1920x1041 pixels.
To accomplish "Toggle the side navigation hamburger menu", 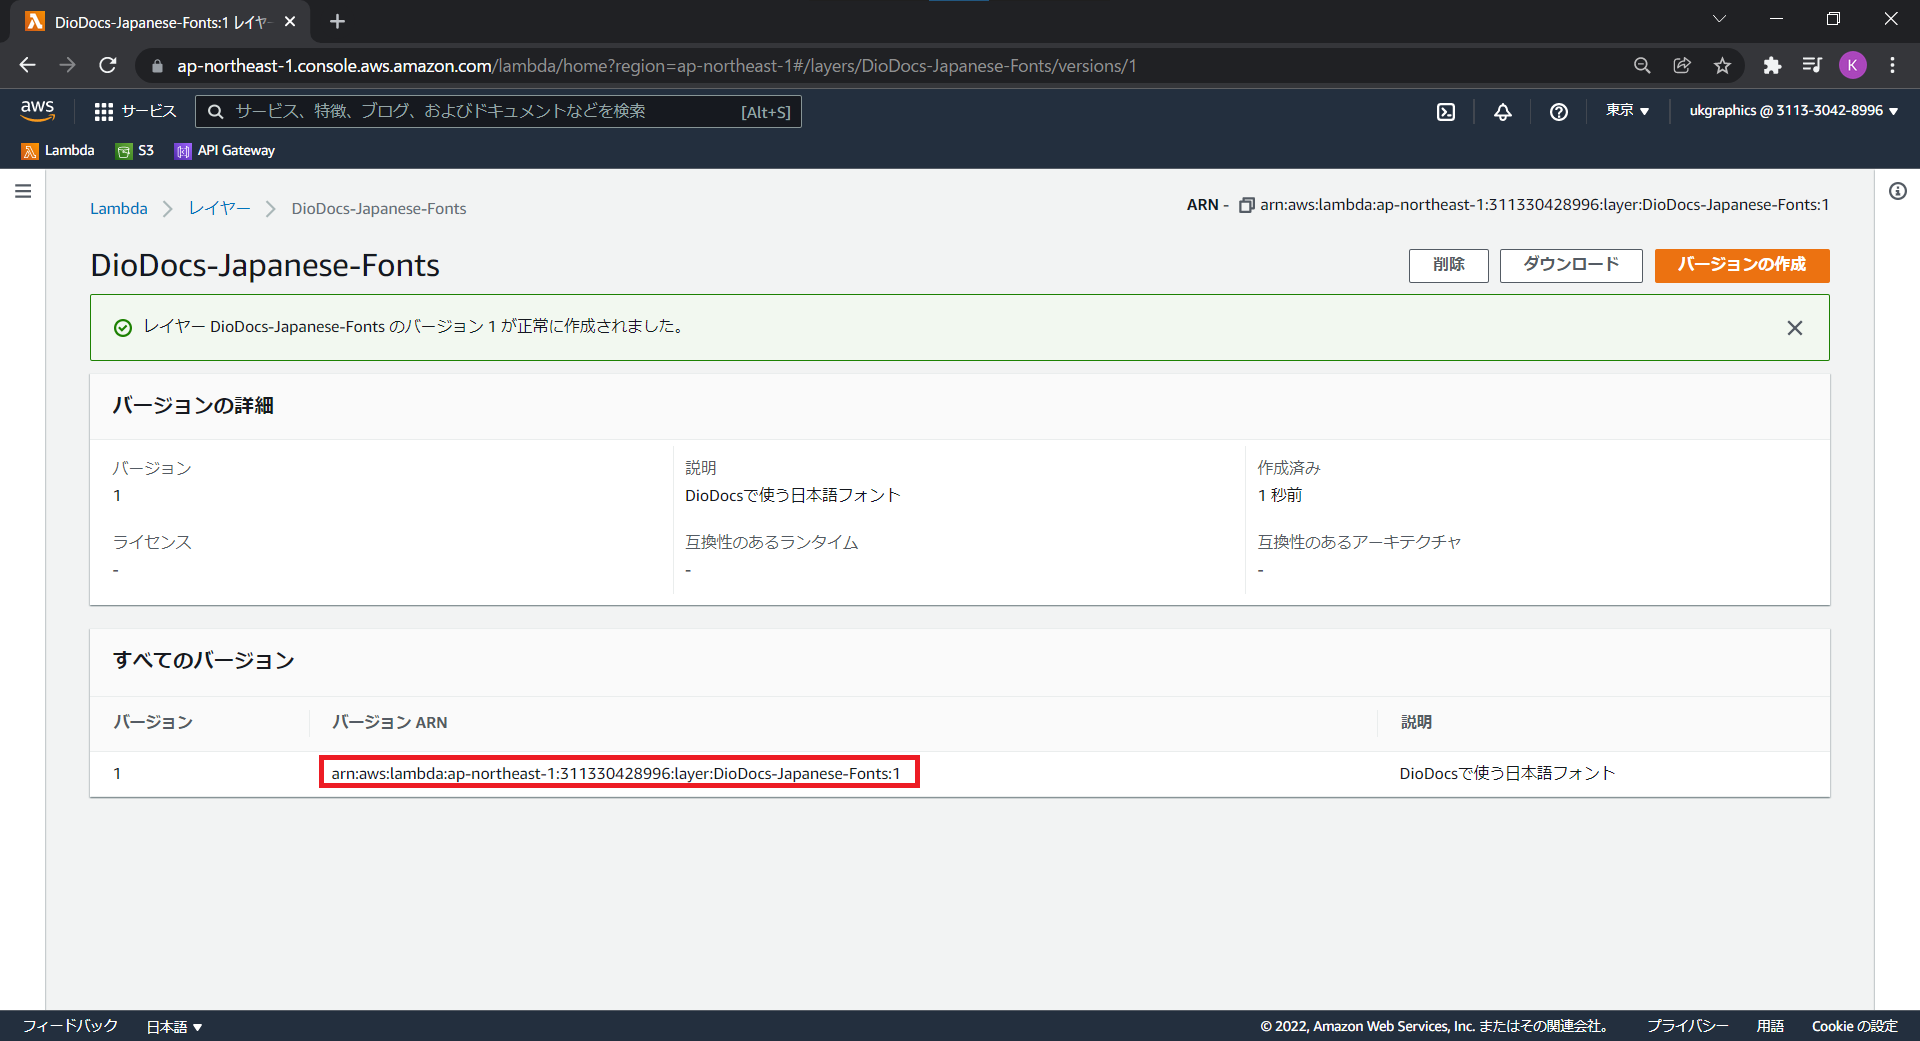I will point(23,191).
